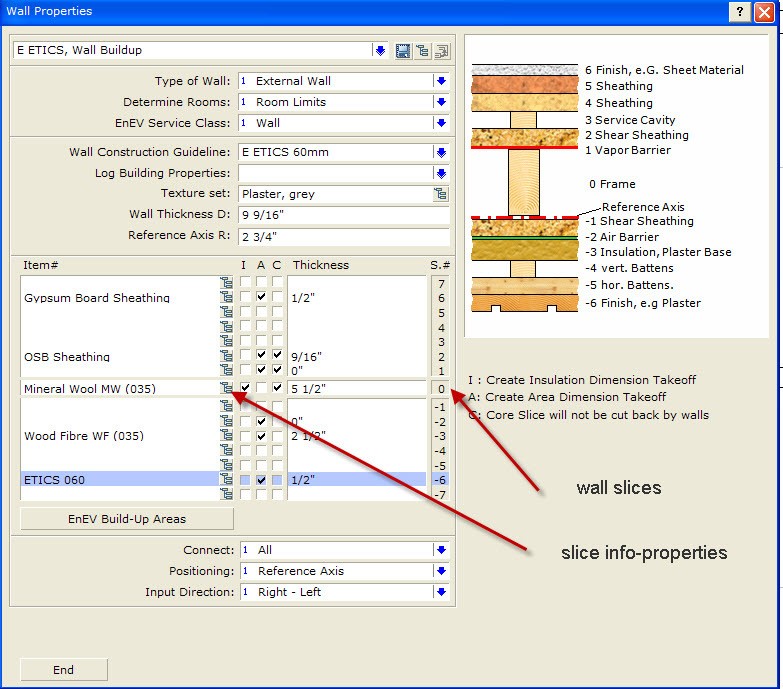
Task: Toggle insulation takeoff checkbox for Mineral Wool MW
Action: 245,388
